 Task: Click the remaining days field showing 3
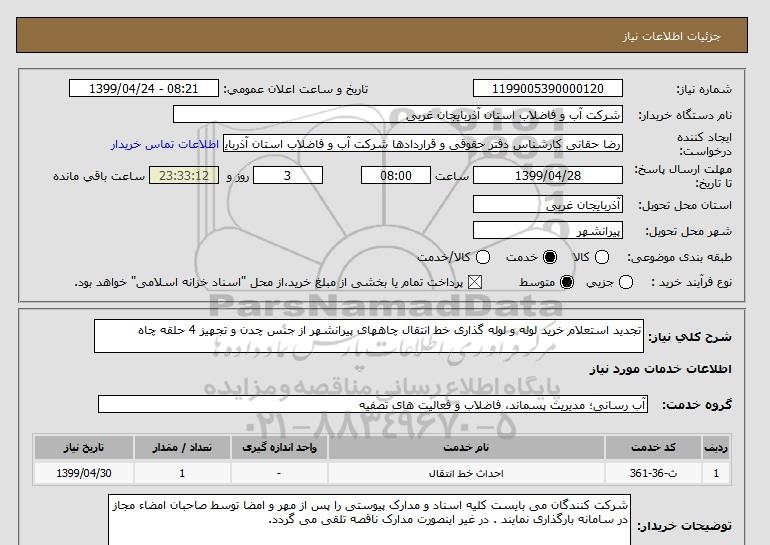tap(288, 175)
